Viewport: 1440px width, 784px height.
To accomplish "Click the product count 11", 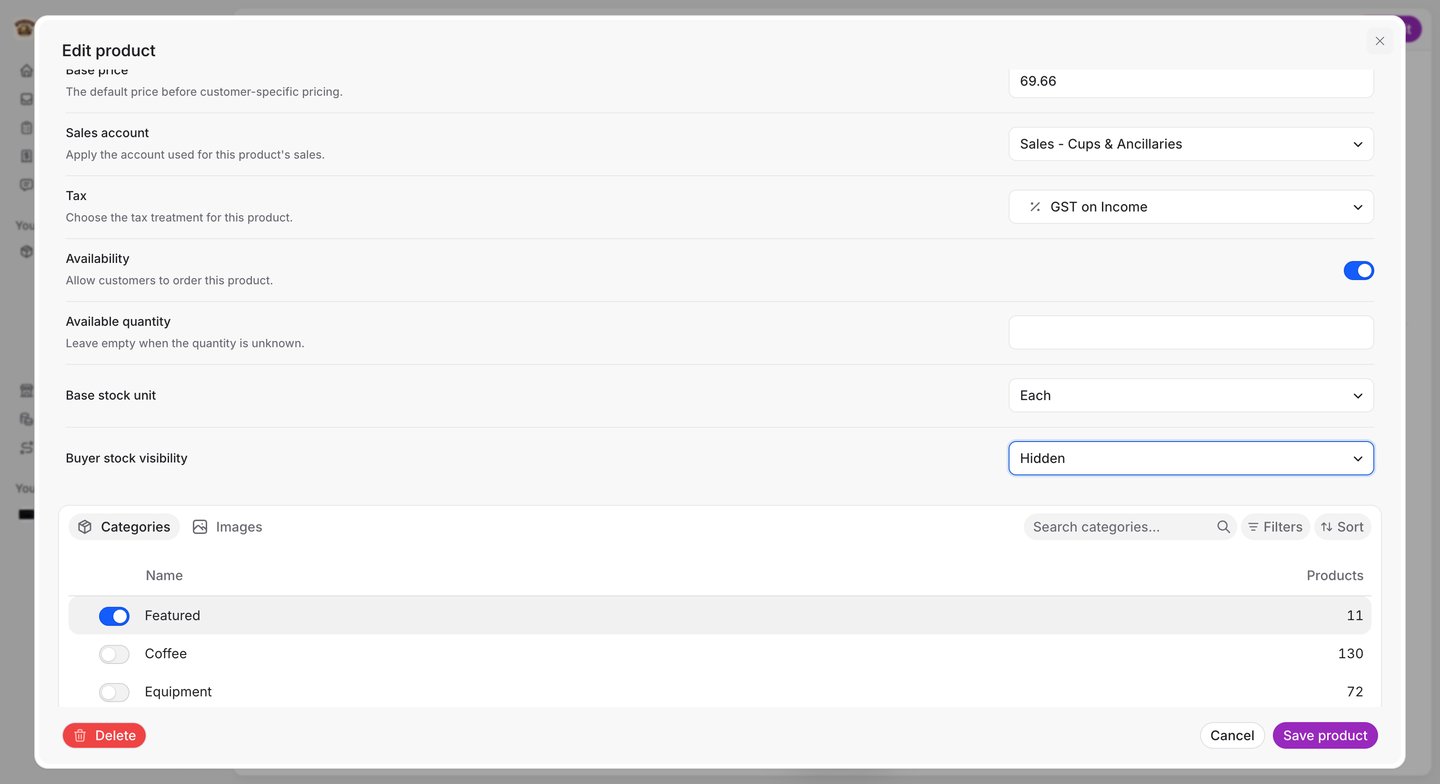I will [x=1355, y=616].
